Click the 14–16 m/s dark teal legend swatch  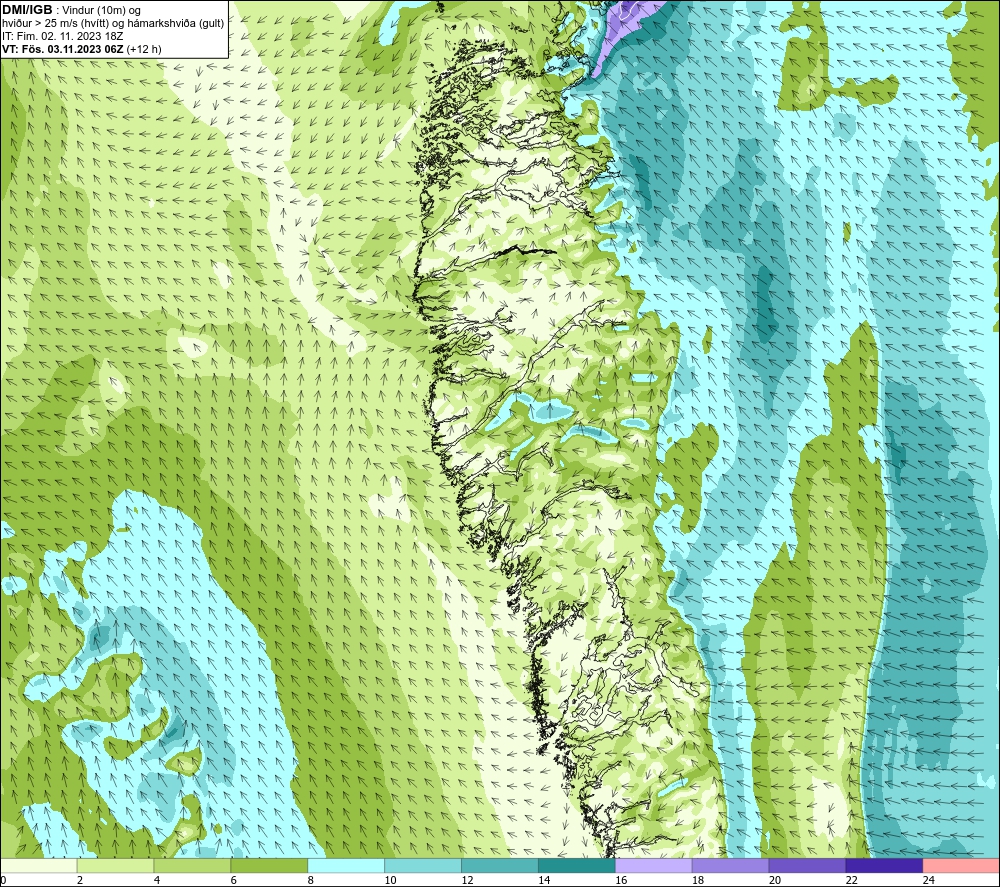click(x=577, y=866)
